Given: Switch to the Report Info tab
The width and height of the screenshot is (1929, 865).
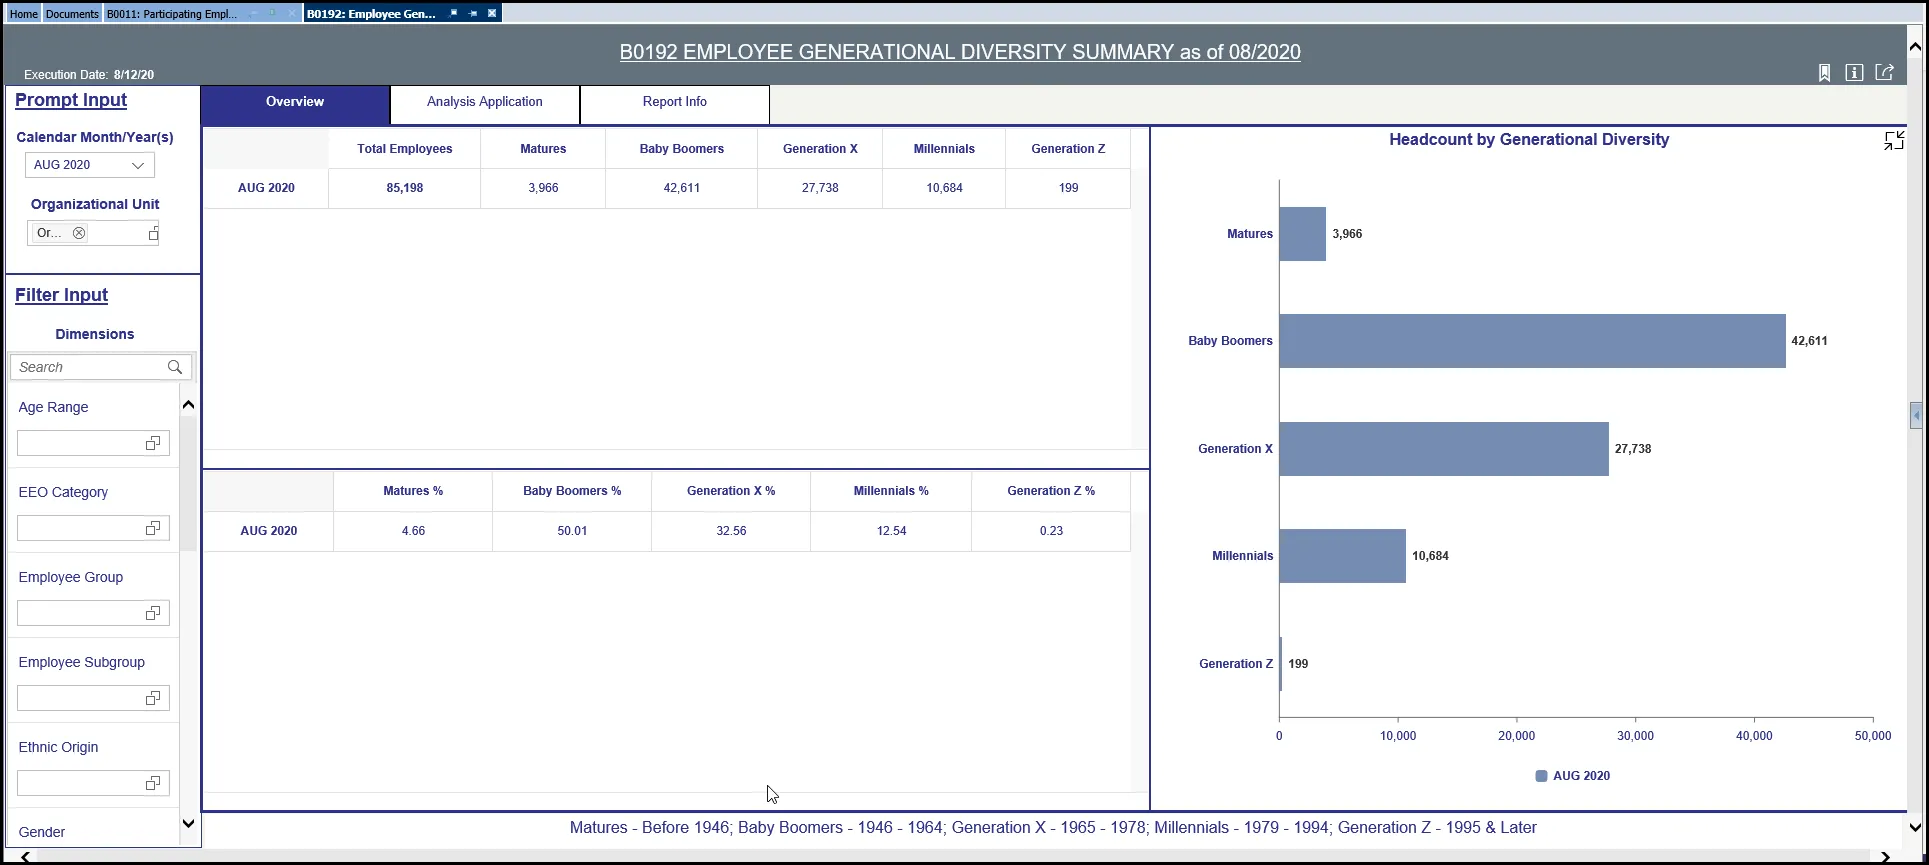Looking at the screenshot, I should point(674,102).
